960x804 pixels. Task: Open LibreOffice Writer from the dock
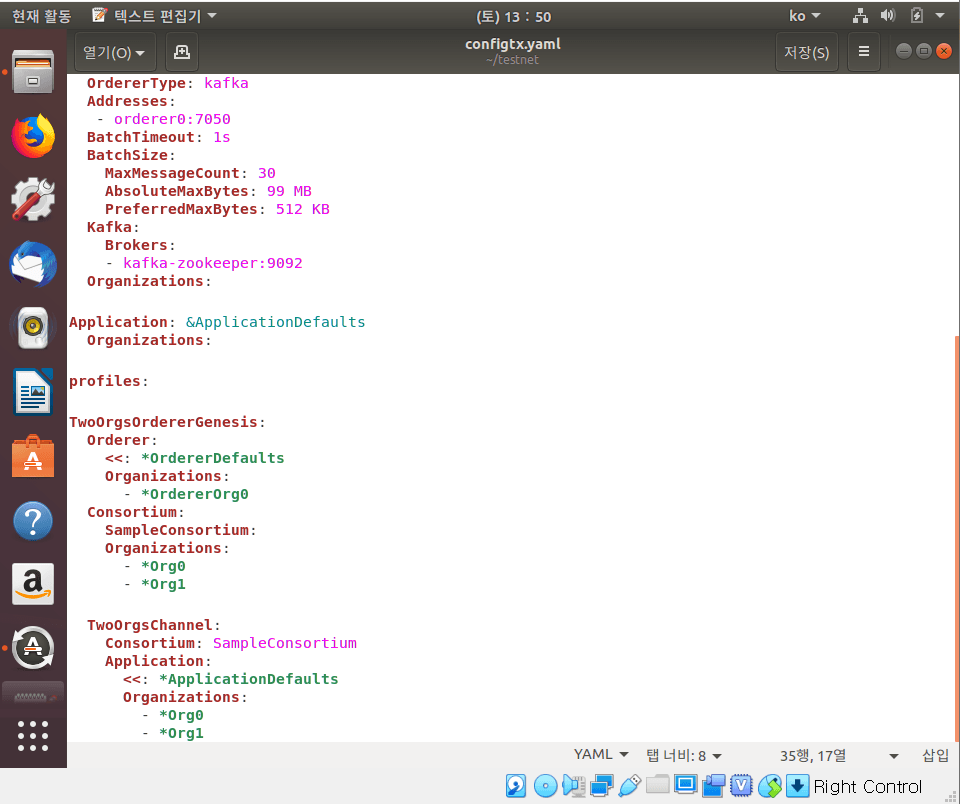(33, 392)
